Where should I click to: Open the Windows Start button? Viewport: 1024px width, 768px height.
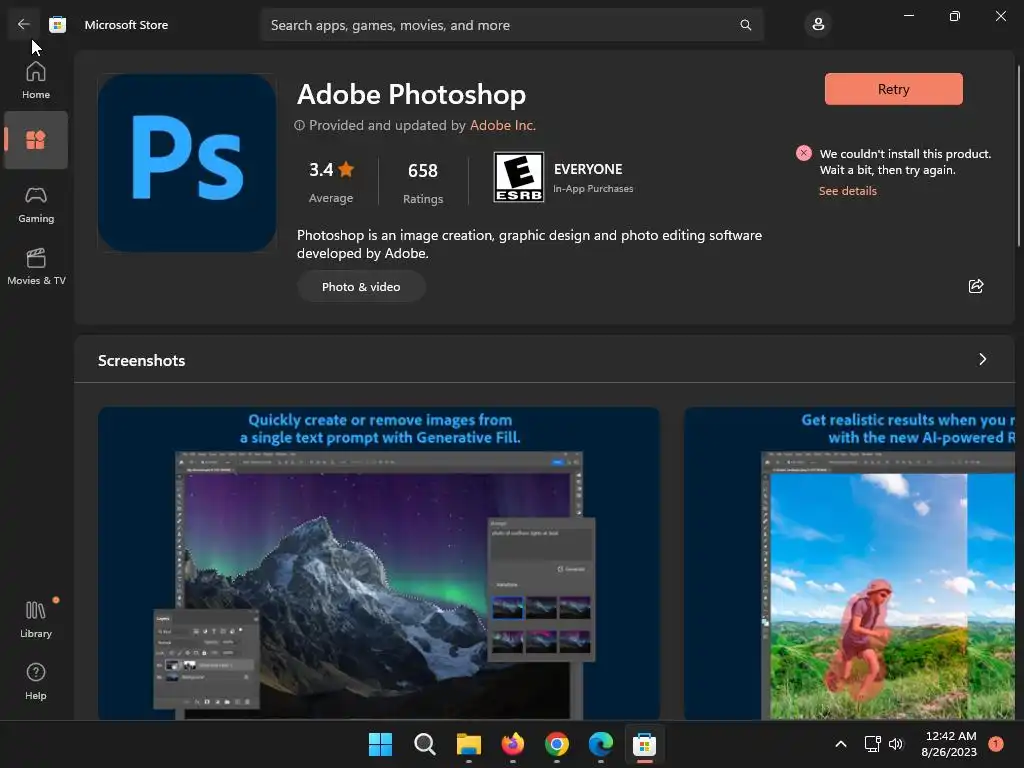click(380, 744)
